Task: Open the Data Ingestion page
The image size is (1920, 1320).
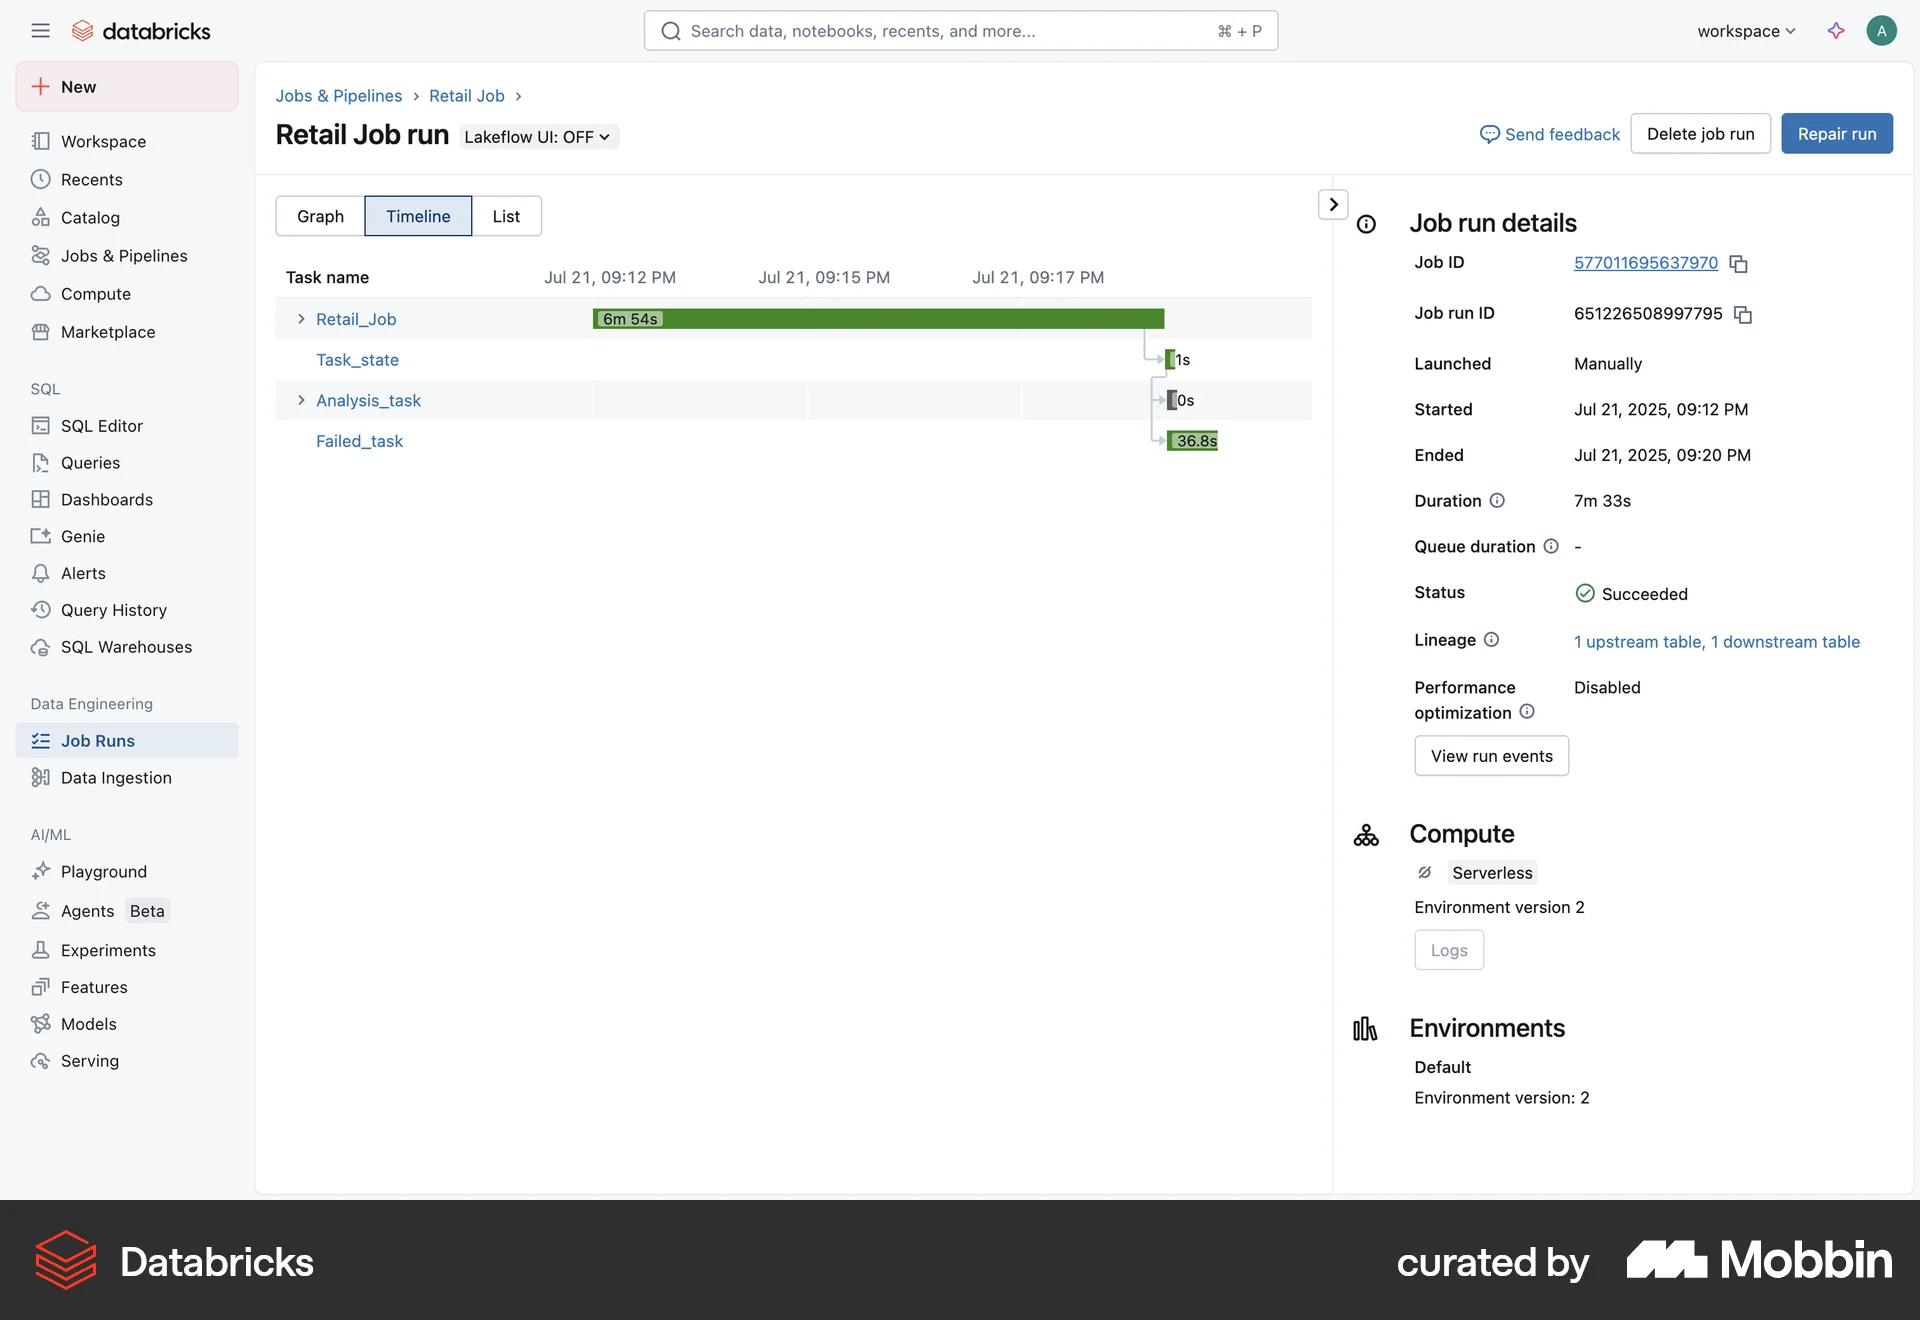Action: [115, 777]
